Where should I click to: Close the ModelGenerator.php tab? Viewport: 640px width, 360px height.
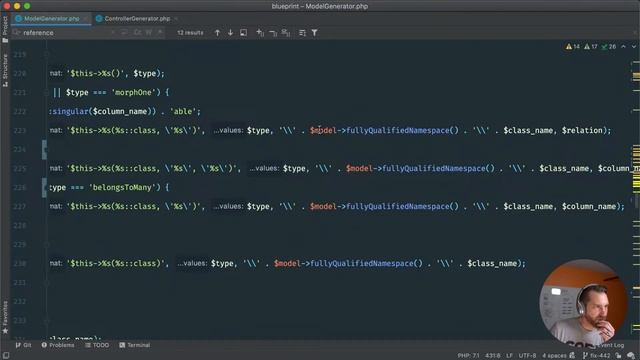85,18
